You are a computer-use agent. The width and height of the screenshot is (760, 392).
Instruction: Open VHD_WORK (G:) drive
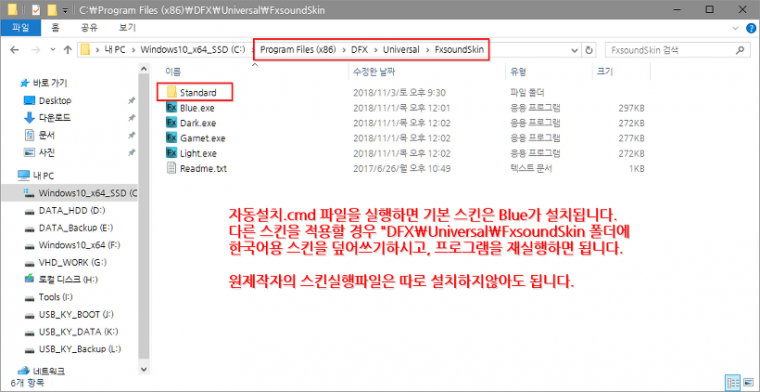pos(73,263)
